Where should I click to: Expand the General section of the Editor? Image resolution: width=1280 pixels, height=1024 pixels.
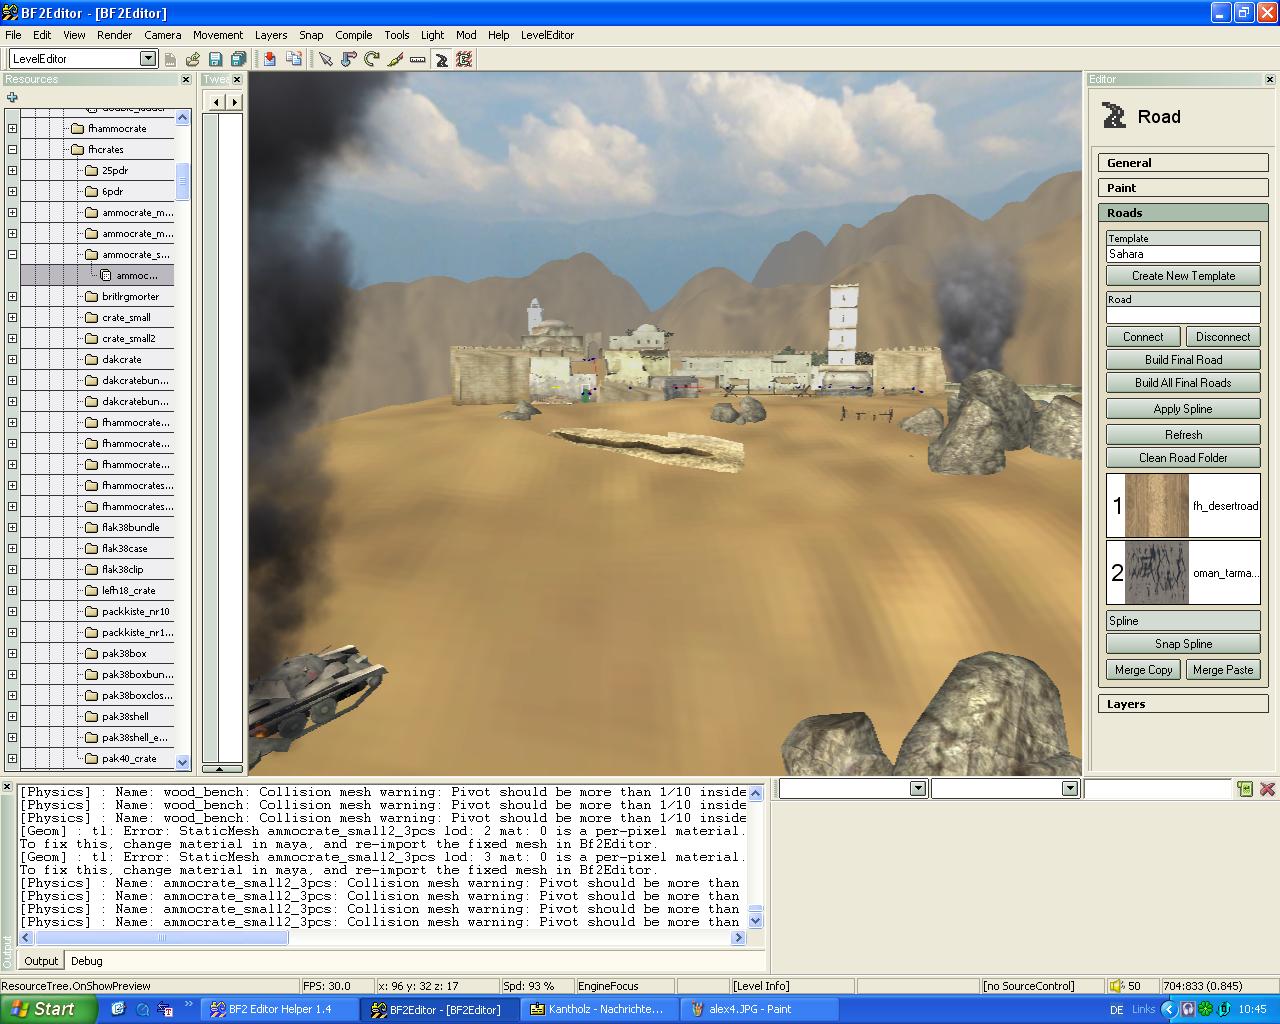1183,163
